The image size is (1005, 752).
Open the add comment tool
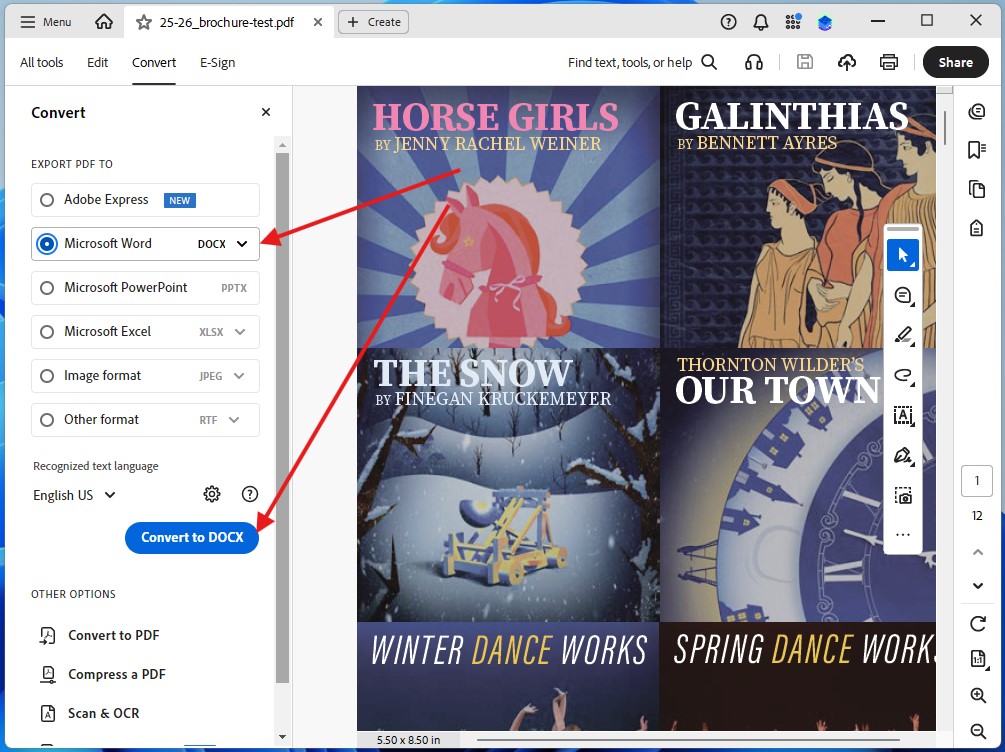903,296
